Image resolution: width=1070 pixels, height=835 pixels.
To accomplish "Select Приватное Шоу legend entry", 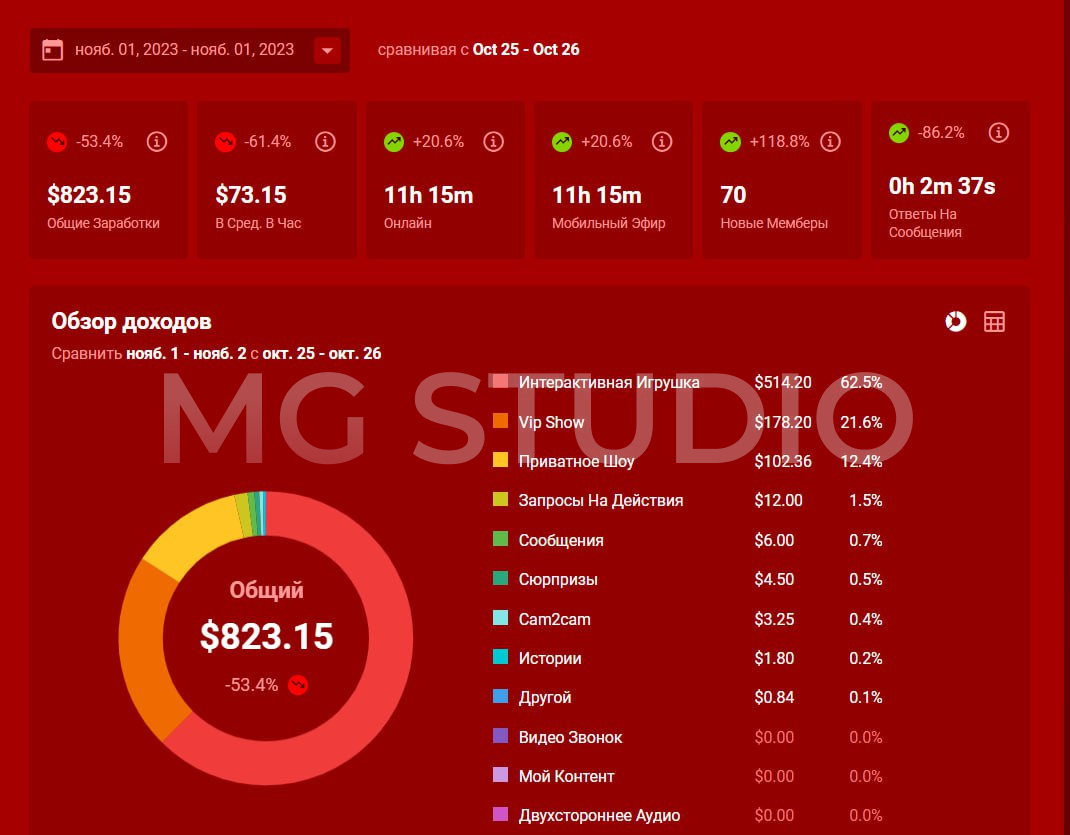I will [576, 462].
